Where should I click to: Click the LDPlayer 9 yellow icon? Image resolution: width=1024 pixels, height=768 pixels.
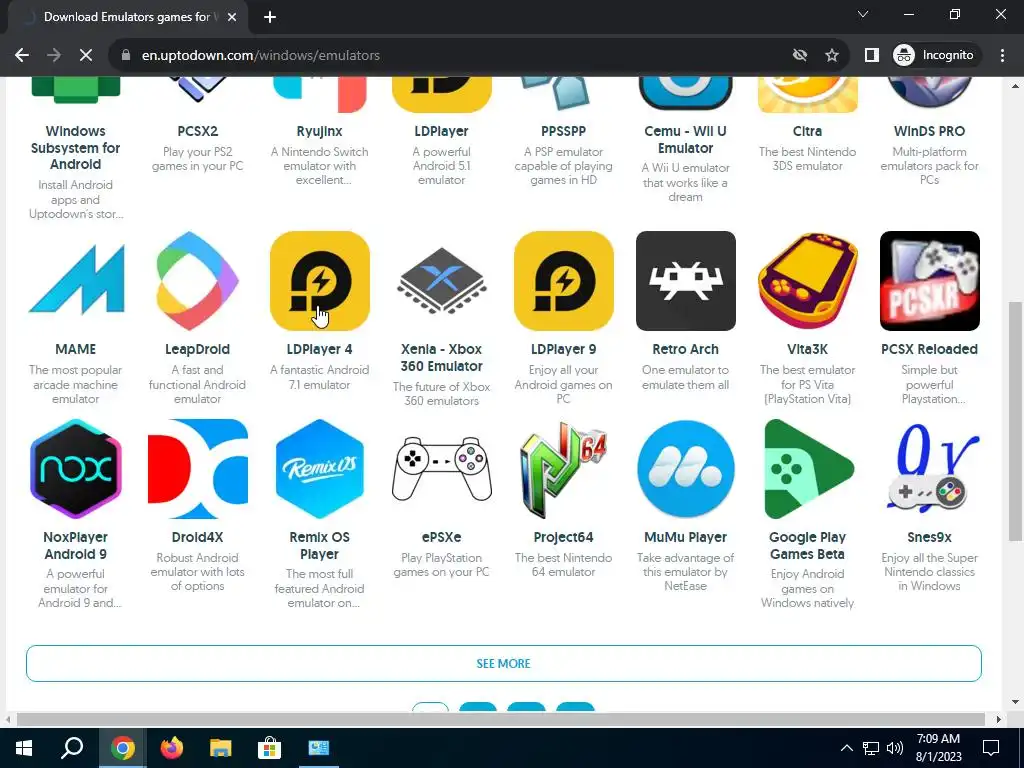point(564,281)
